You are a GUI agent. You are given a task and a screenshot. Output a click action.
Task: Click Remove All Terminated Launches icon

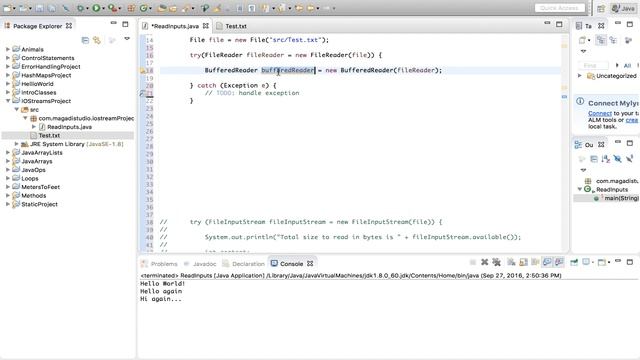(496, 262)
